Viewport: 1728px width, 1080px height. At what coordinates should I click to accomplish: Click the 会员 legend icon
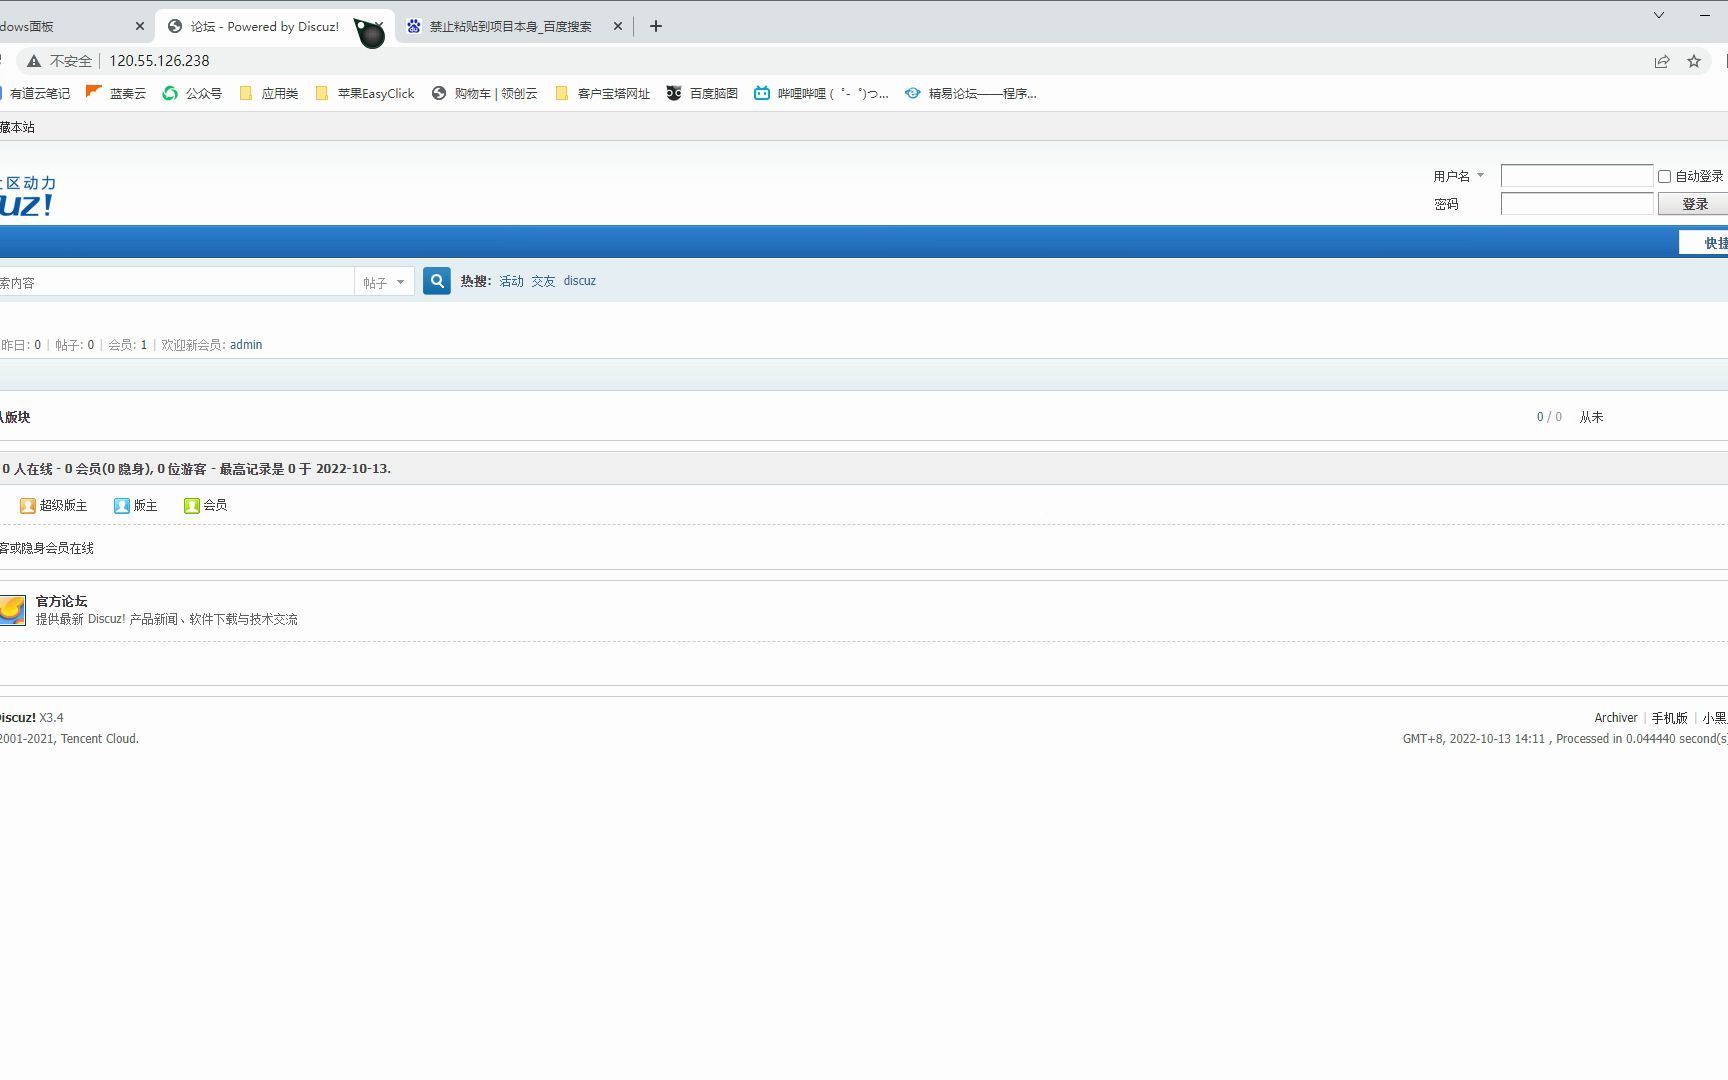click(192, 506)
